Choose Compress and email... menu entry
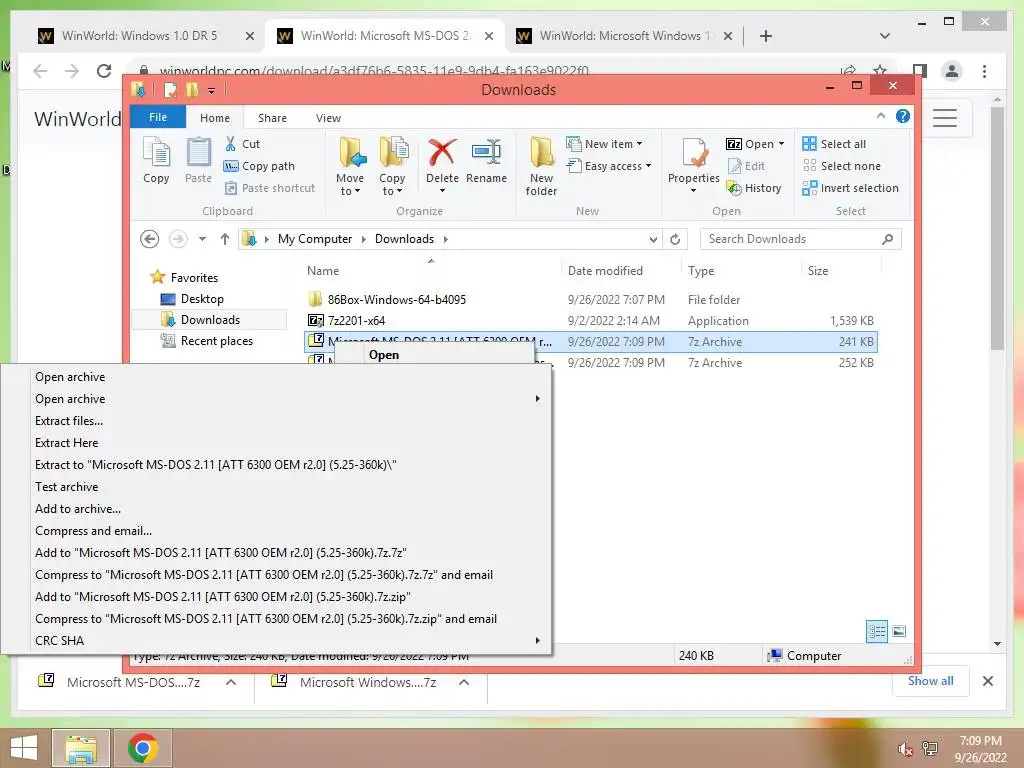Viewport: 1024px width, 768px height. (x=93, y=531)
